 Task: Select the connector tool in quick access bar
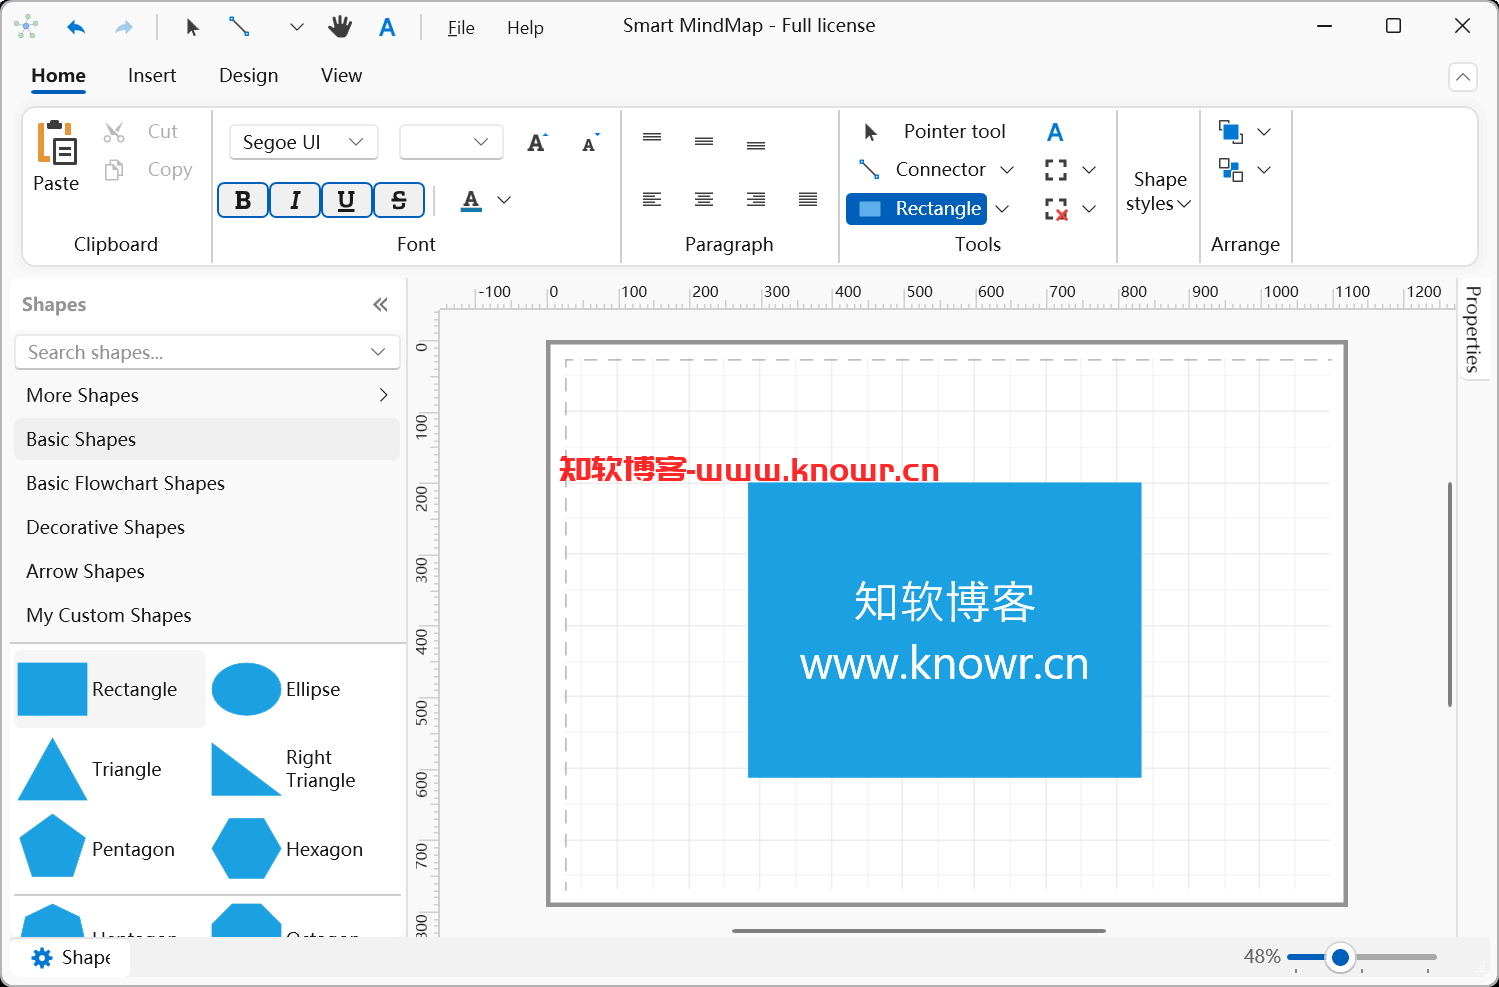pyautogui.click(x=239, y=27)
